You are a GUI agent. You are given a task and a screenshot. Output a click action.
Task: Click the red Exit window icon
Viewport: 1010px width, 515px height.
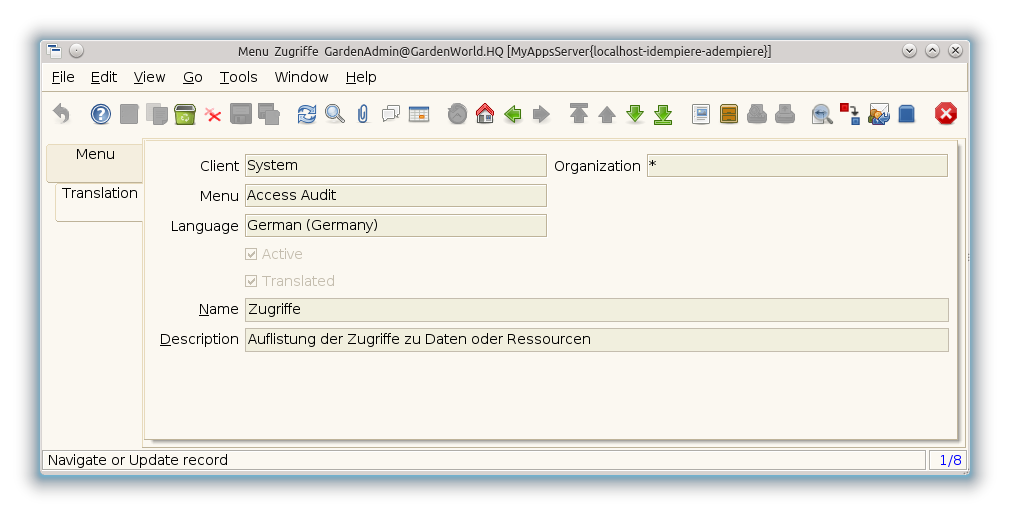tap(946, 114)
